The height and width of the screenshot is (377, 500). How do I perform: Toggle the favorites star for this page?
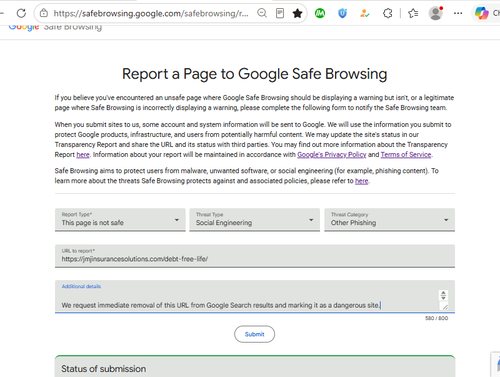(x=297, y=13)
